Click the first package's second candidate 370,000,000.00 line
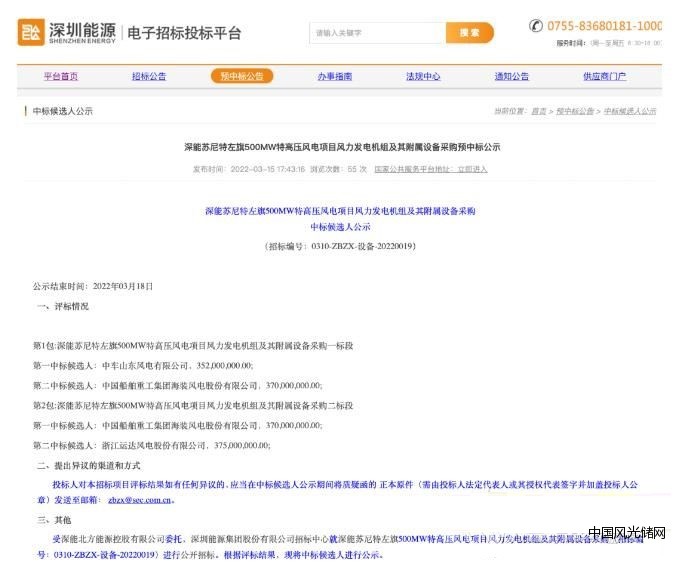674x563 pixels. coord(178,386)
